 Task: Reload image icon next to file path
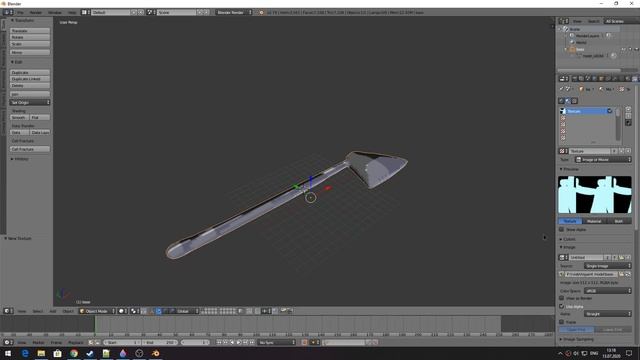tap(628, 274)
